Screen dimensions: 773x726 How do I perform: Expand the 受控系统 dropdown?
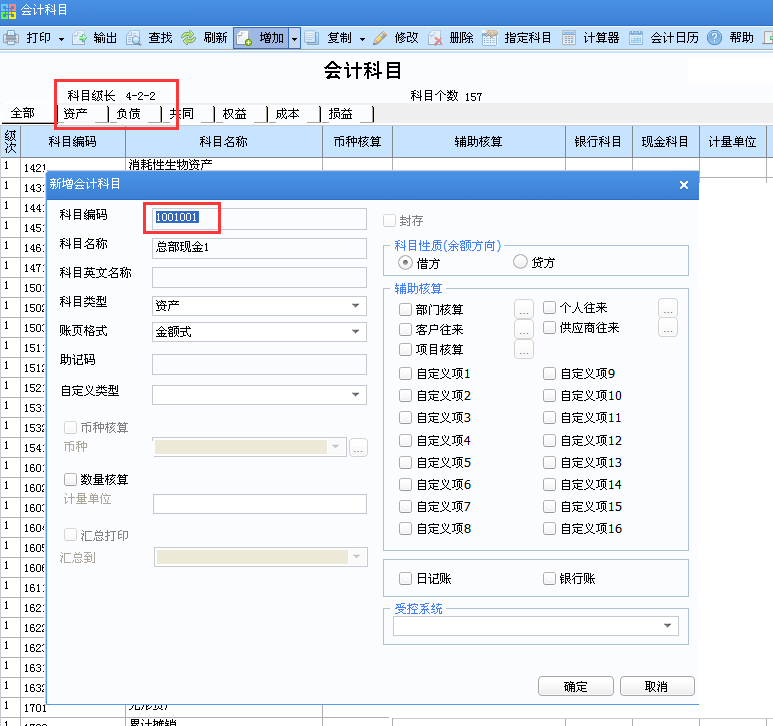(668, 626)
